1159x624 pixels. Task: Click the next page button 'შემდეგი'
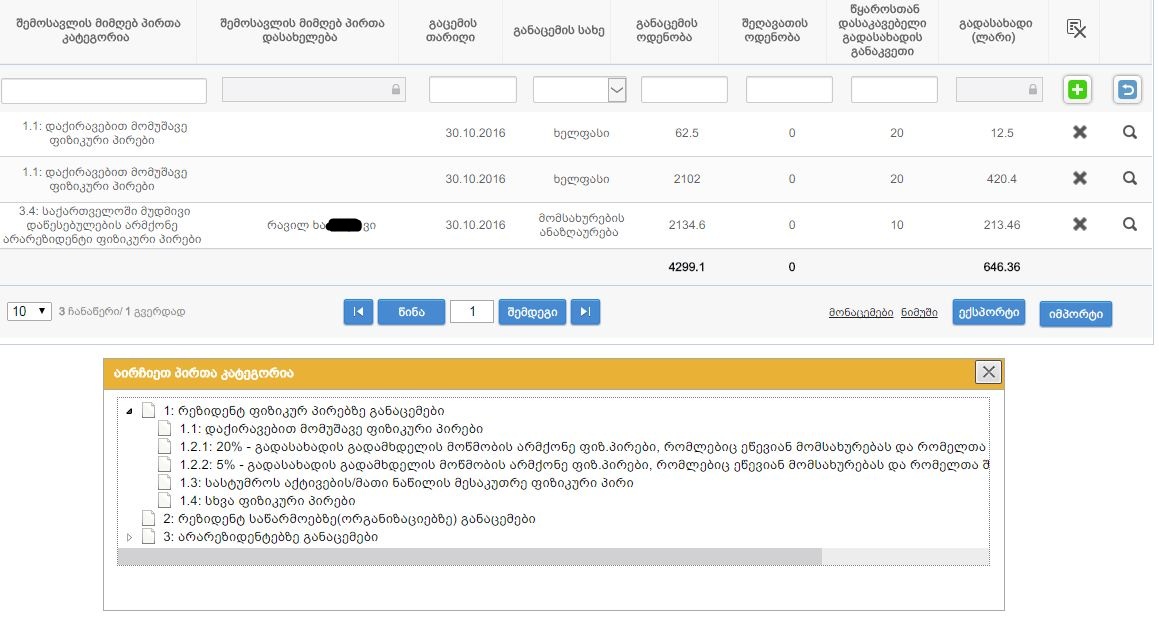(x=532, y=312)
